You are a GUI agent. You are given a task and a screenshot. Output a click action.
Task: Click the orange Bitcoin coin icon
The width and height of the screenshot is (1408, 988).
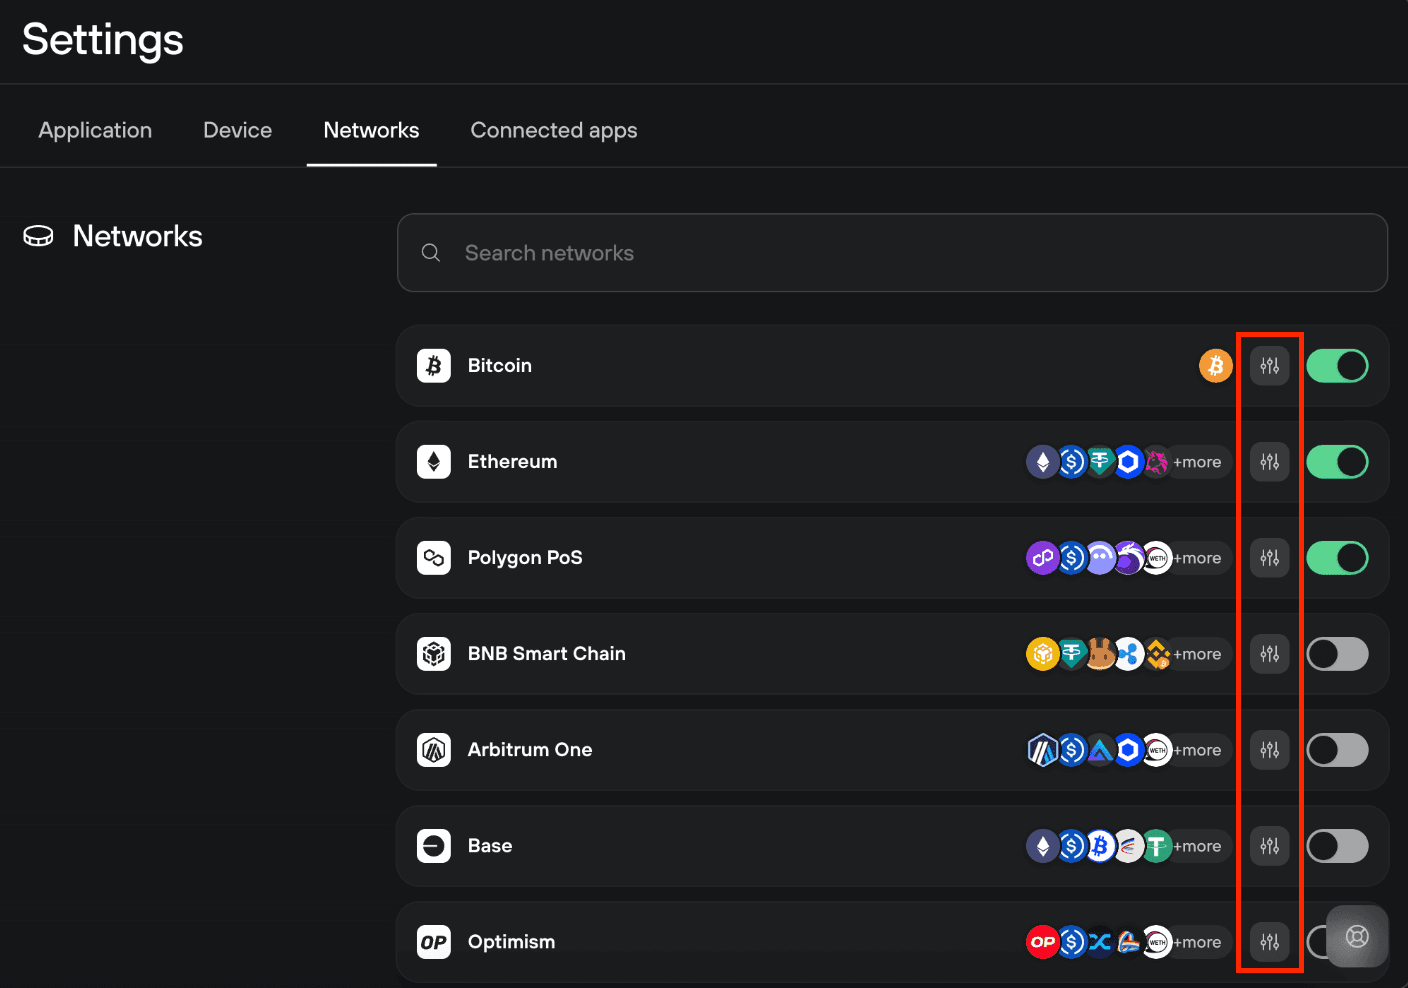pos(1216,366)
